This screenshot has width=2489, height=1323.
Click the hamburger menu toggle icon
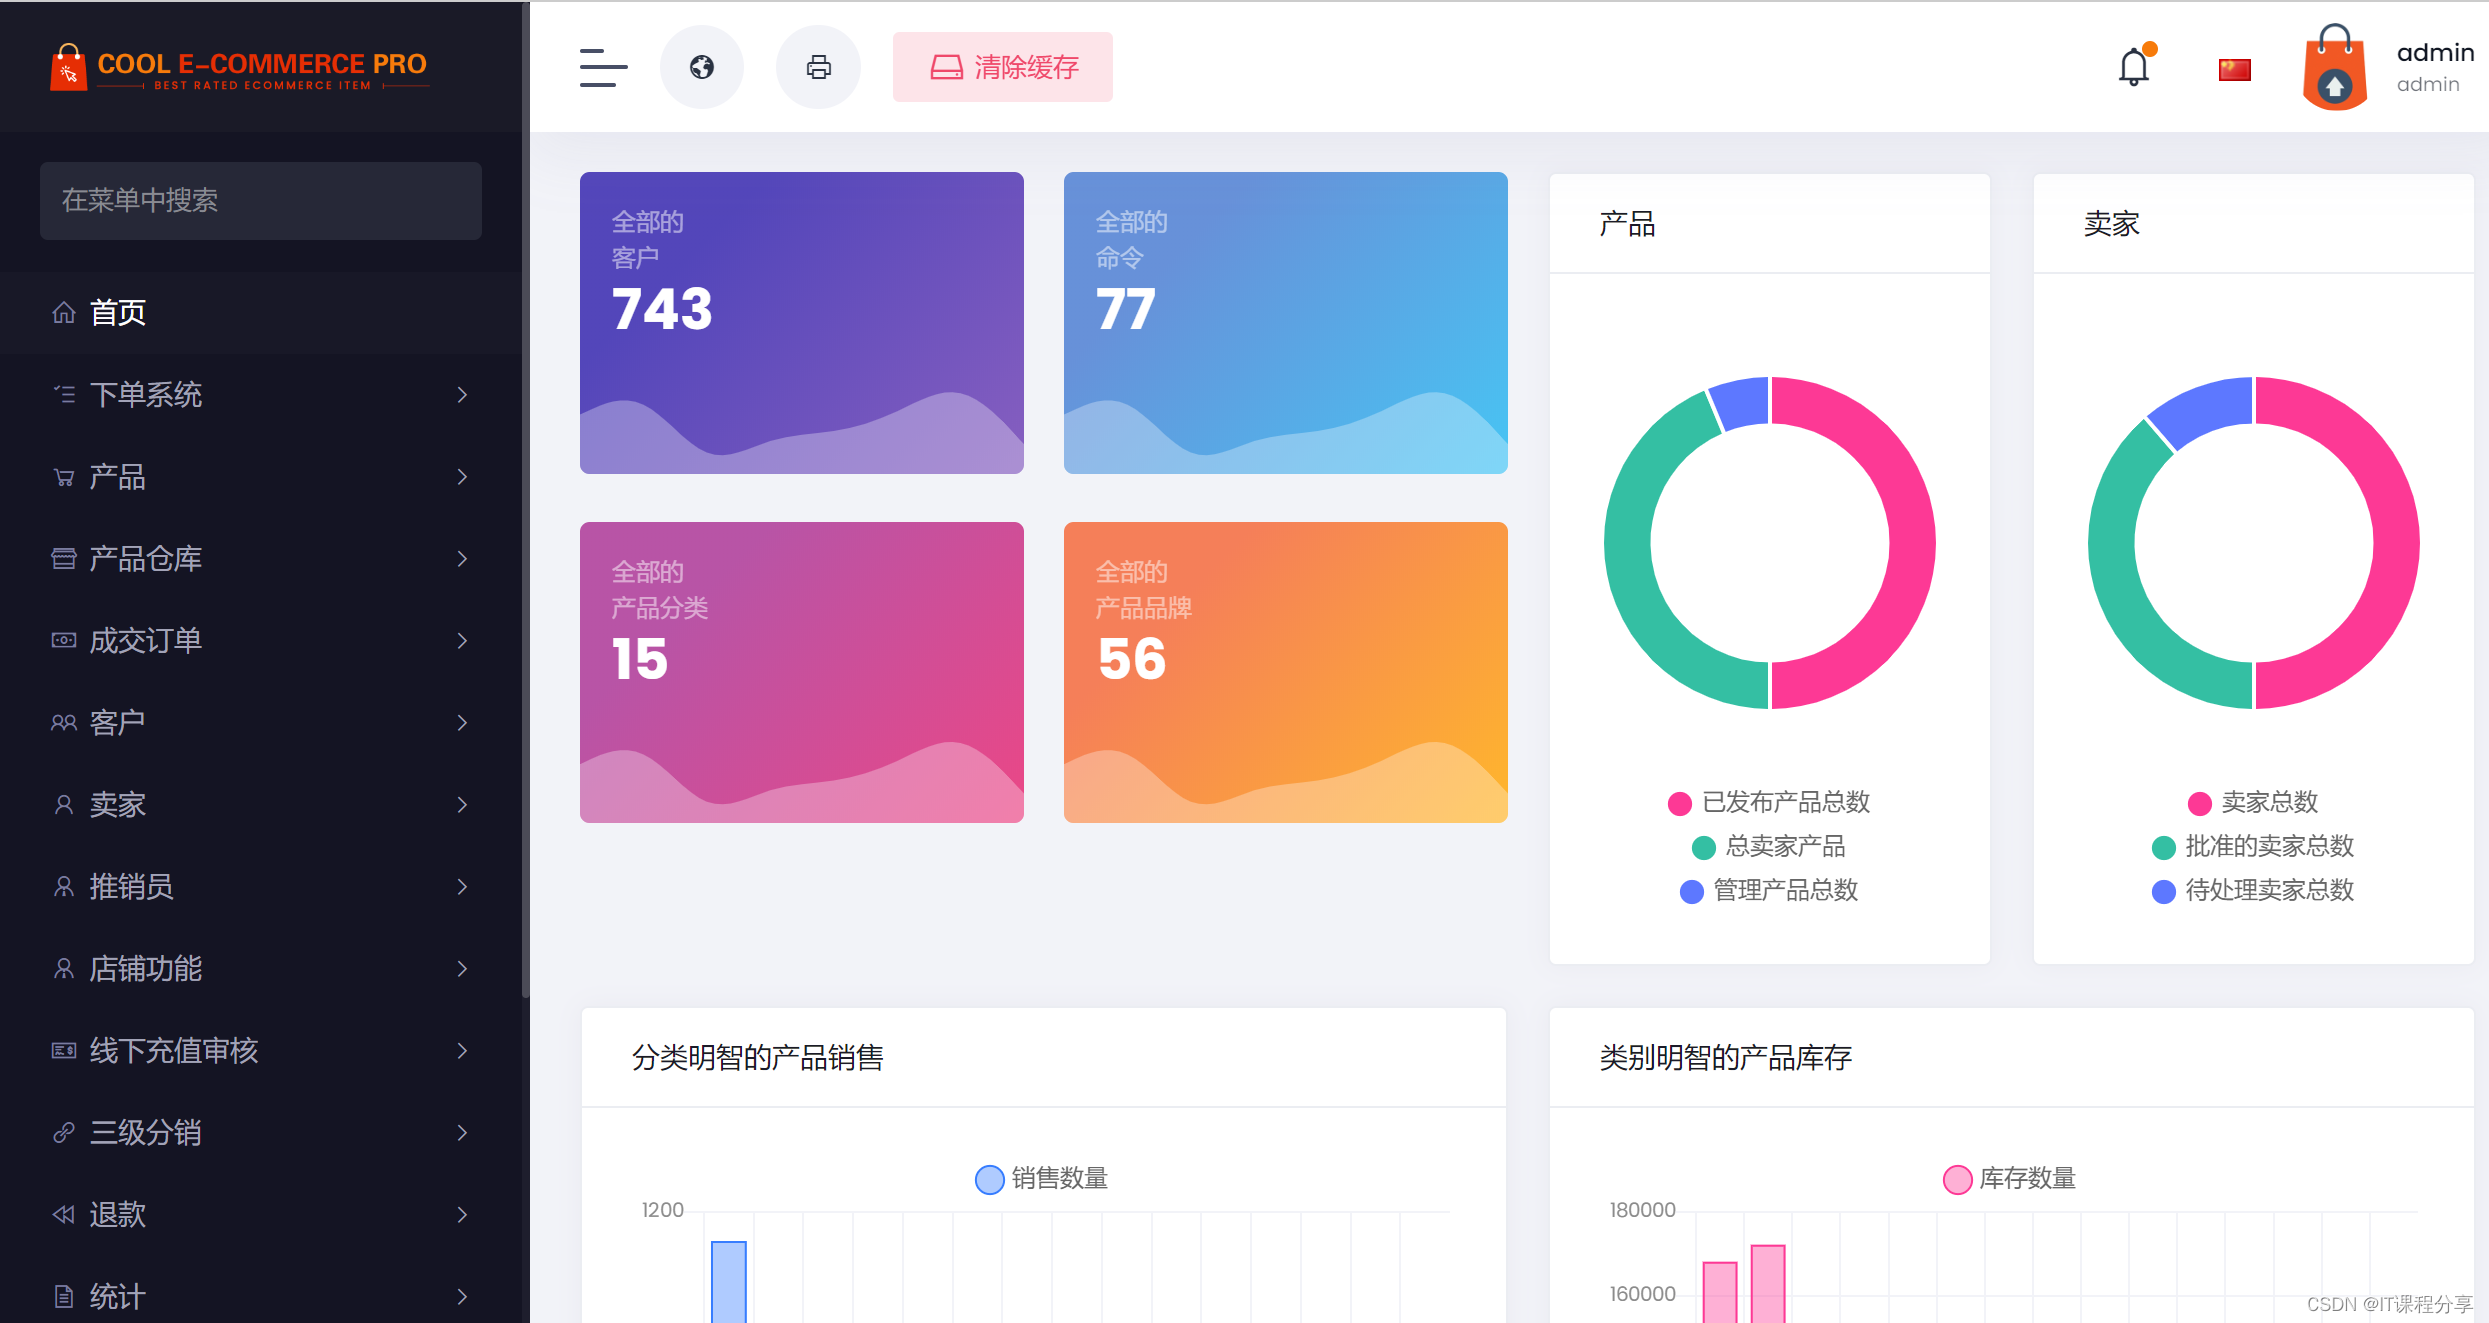coord(603,67)
